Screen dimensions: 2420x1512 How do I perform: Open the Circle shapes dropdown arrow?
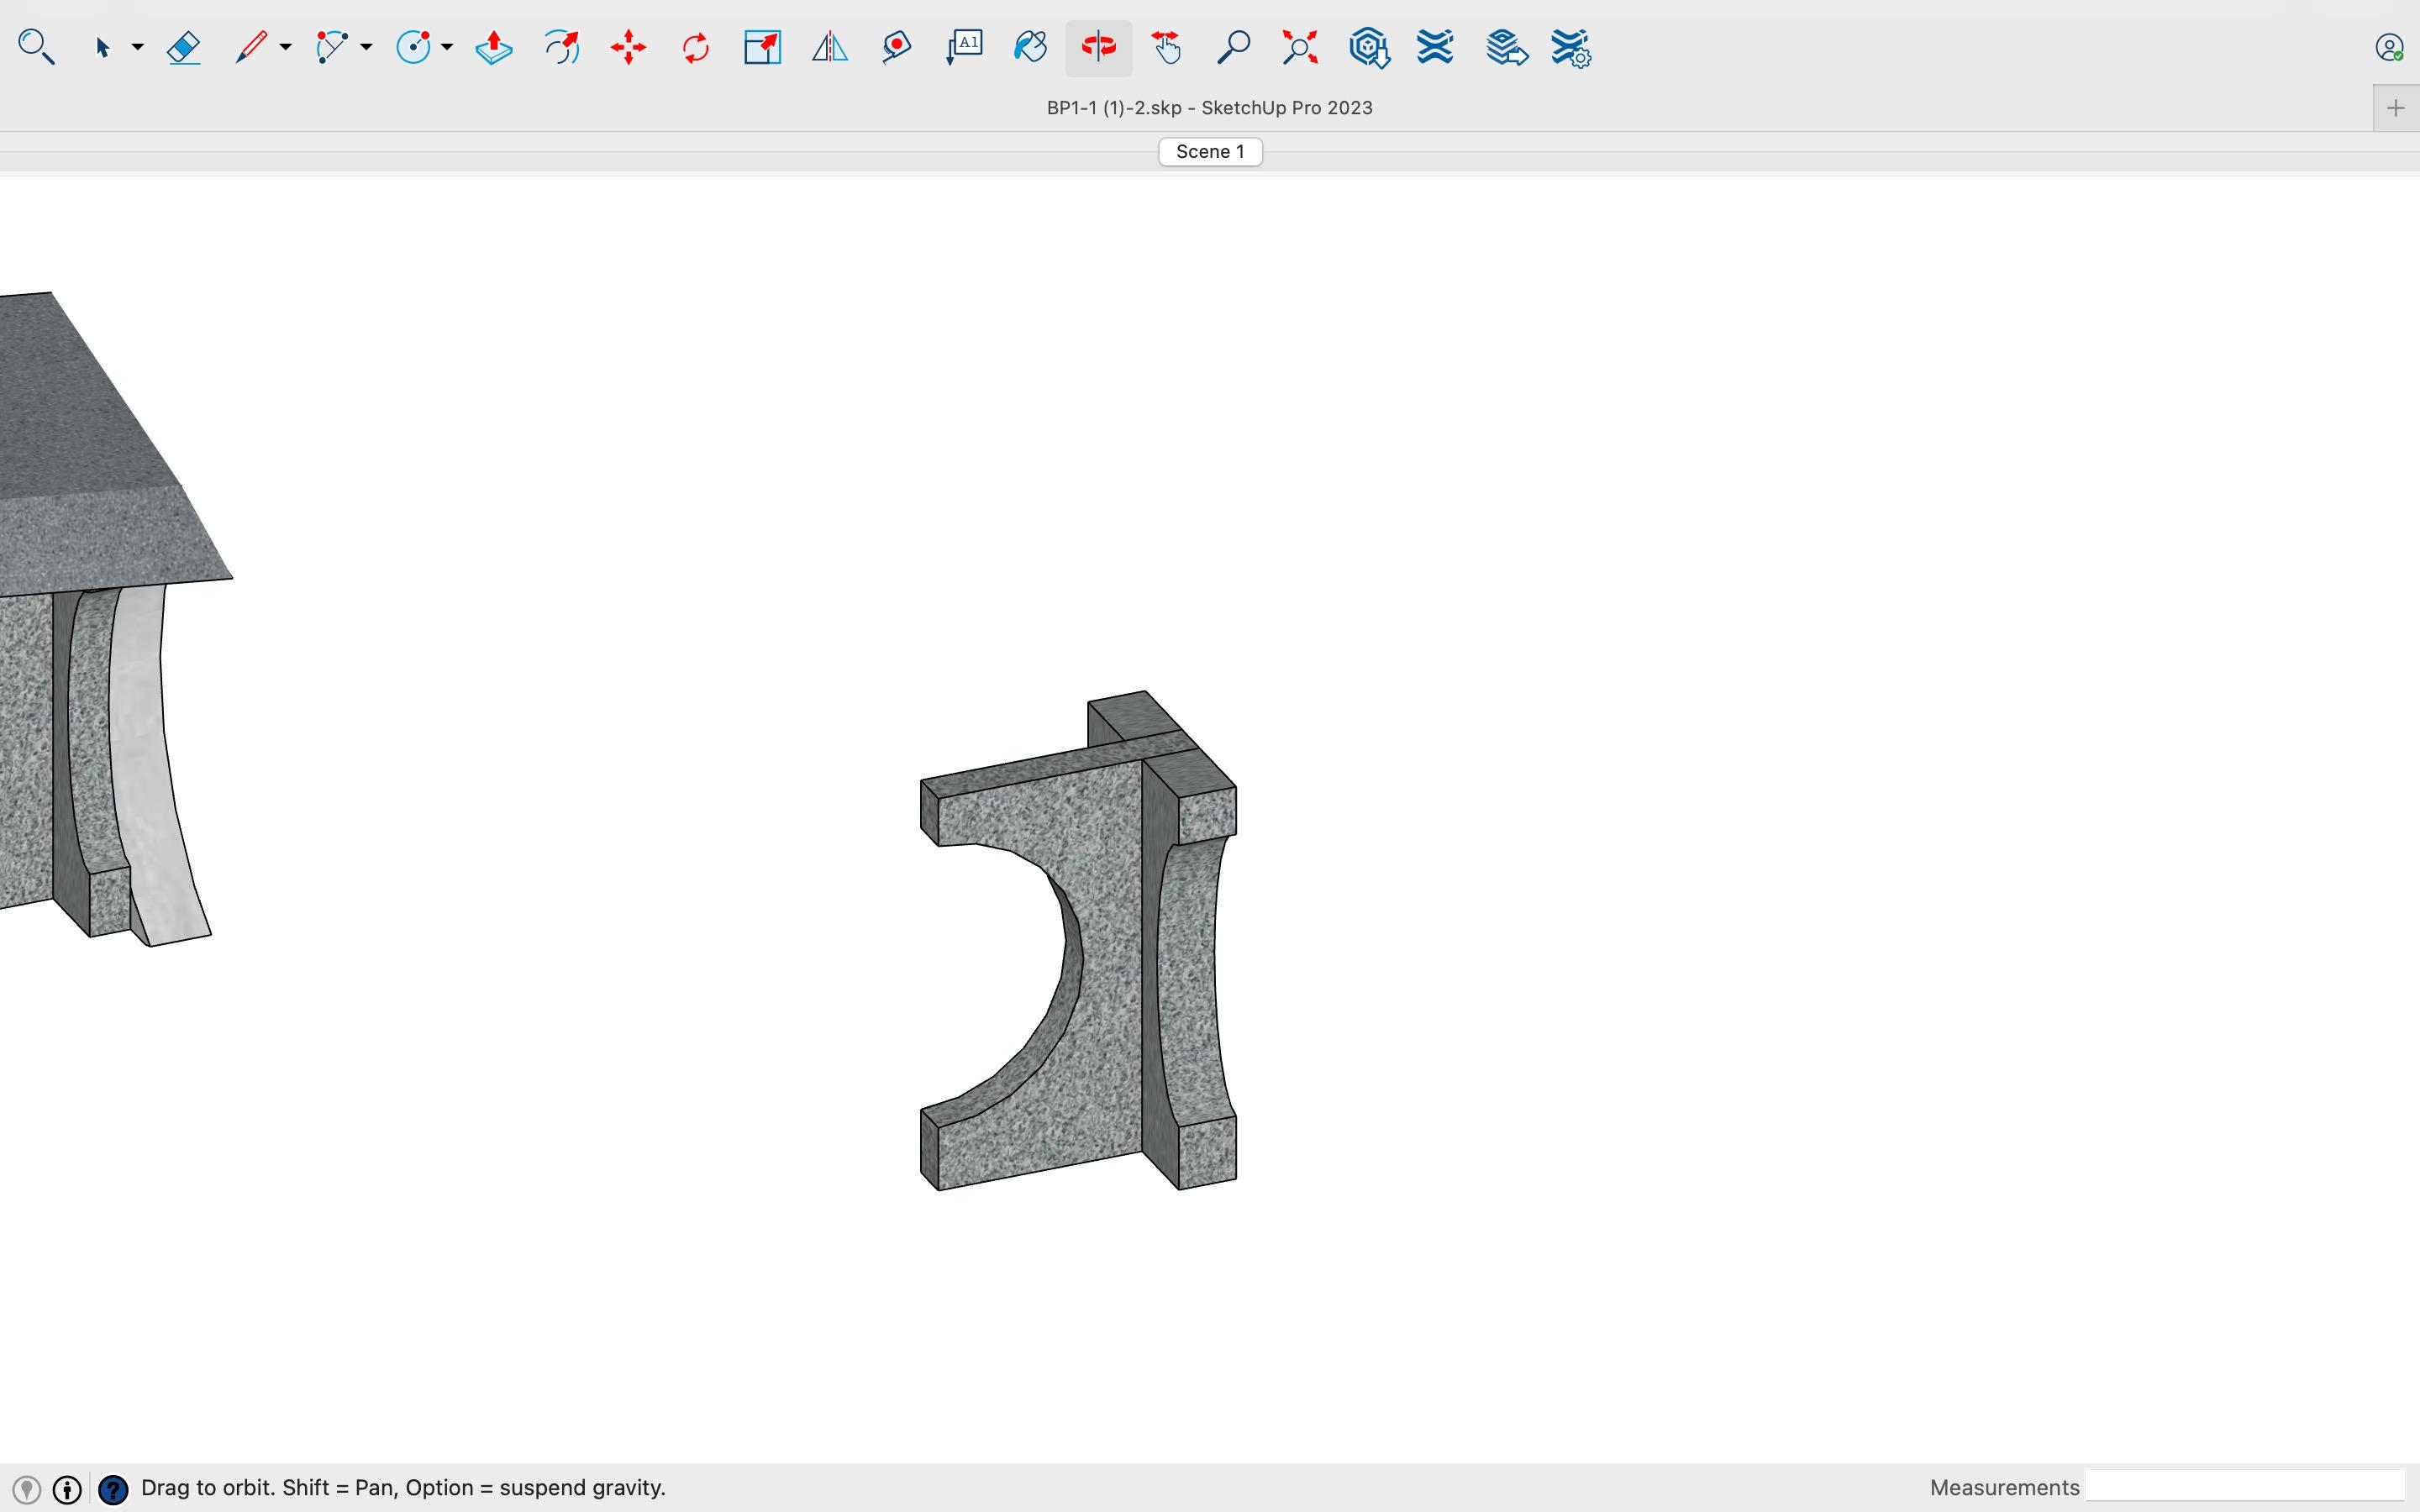coord(447,47)
